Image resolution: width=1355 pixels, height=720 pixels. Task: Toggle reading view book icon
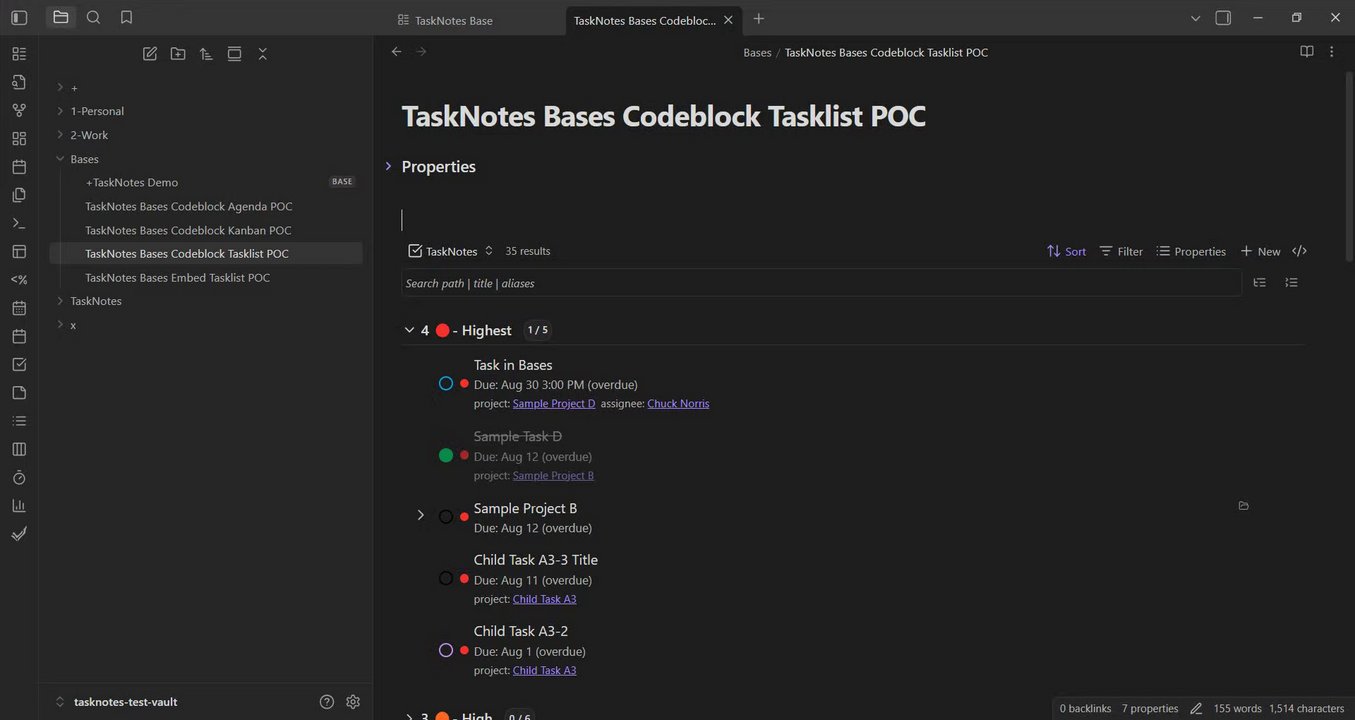[1306, 52]
